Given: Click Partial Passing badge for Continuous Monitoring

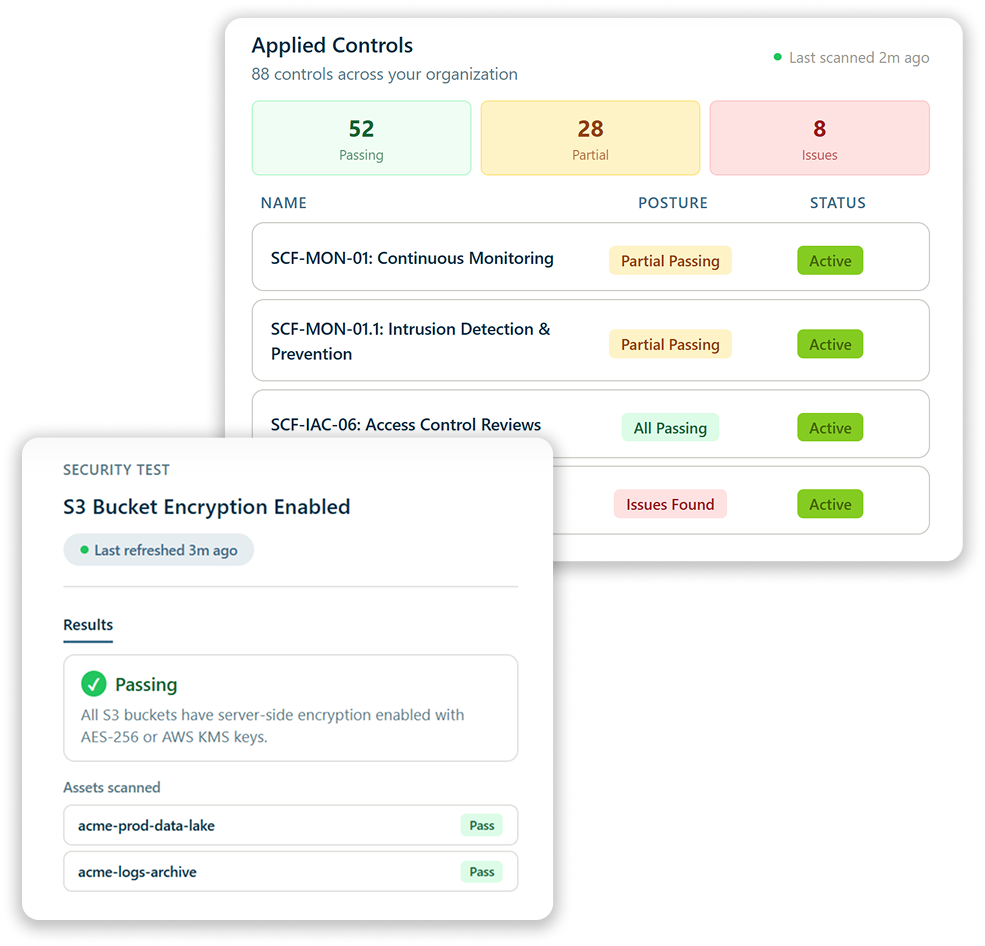Looking at the screenshot, I should coord(670,261).
